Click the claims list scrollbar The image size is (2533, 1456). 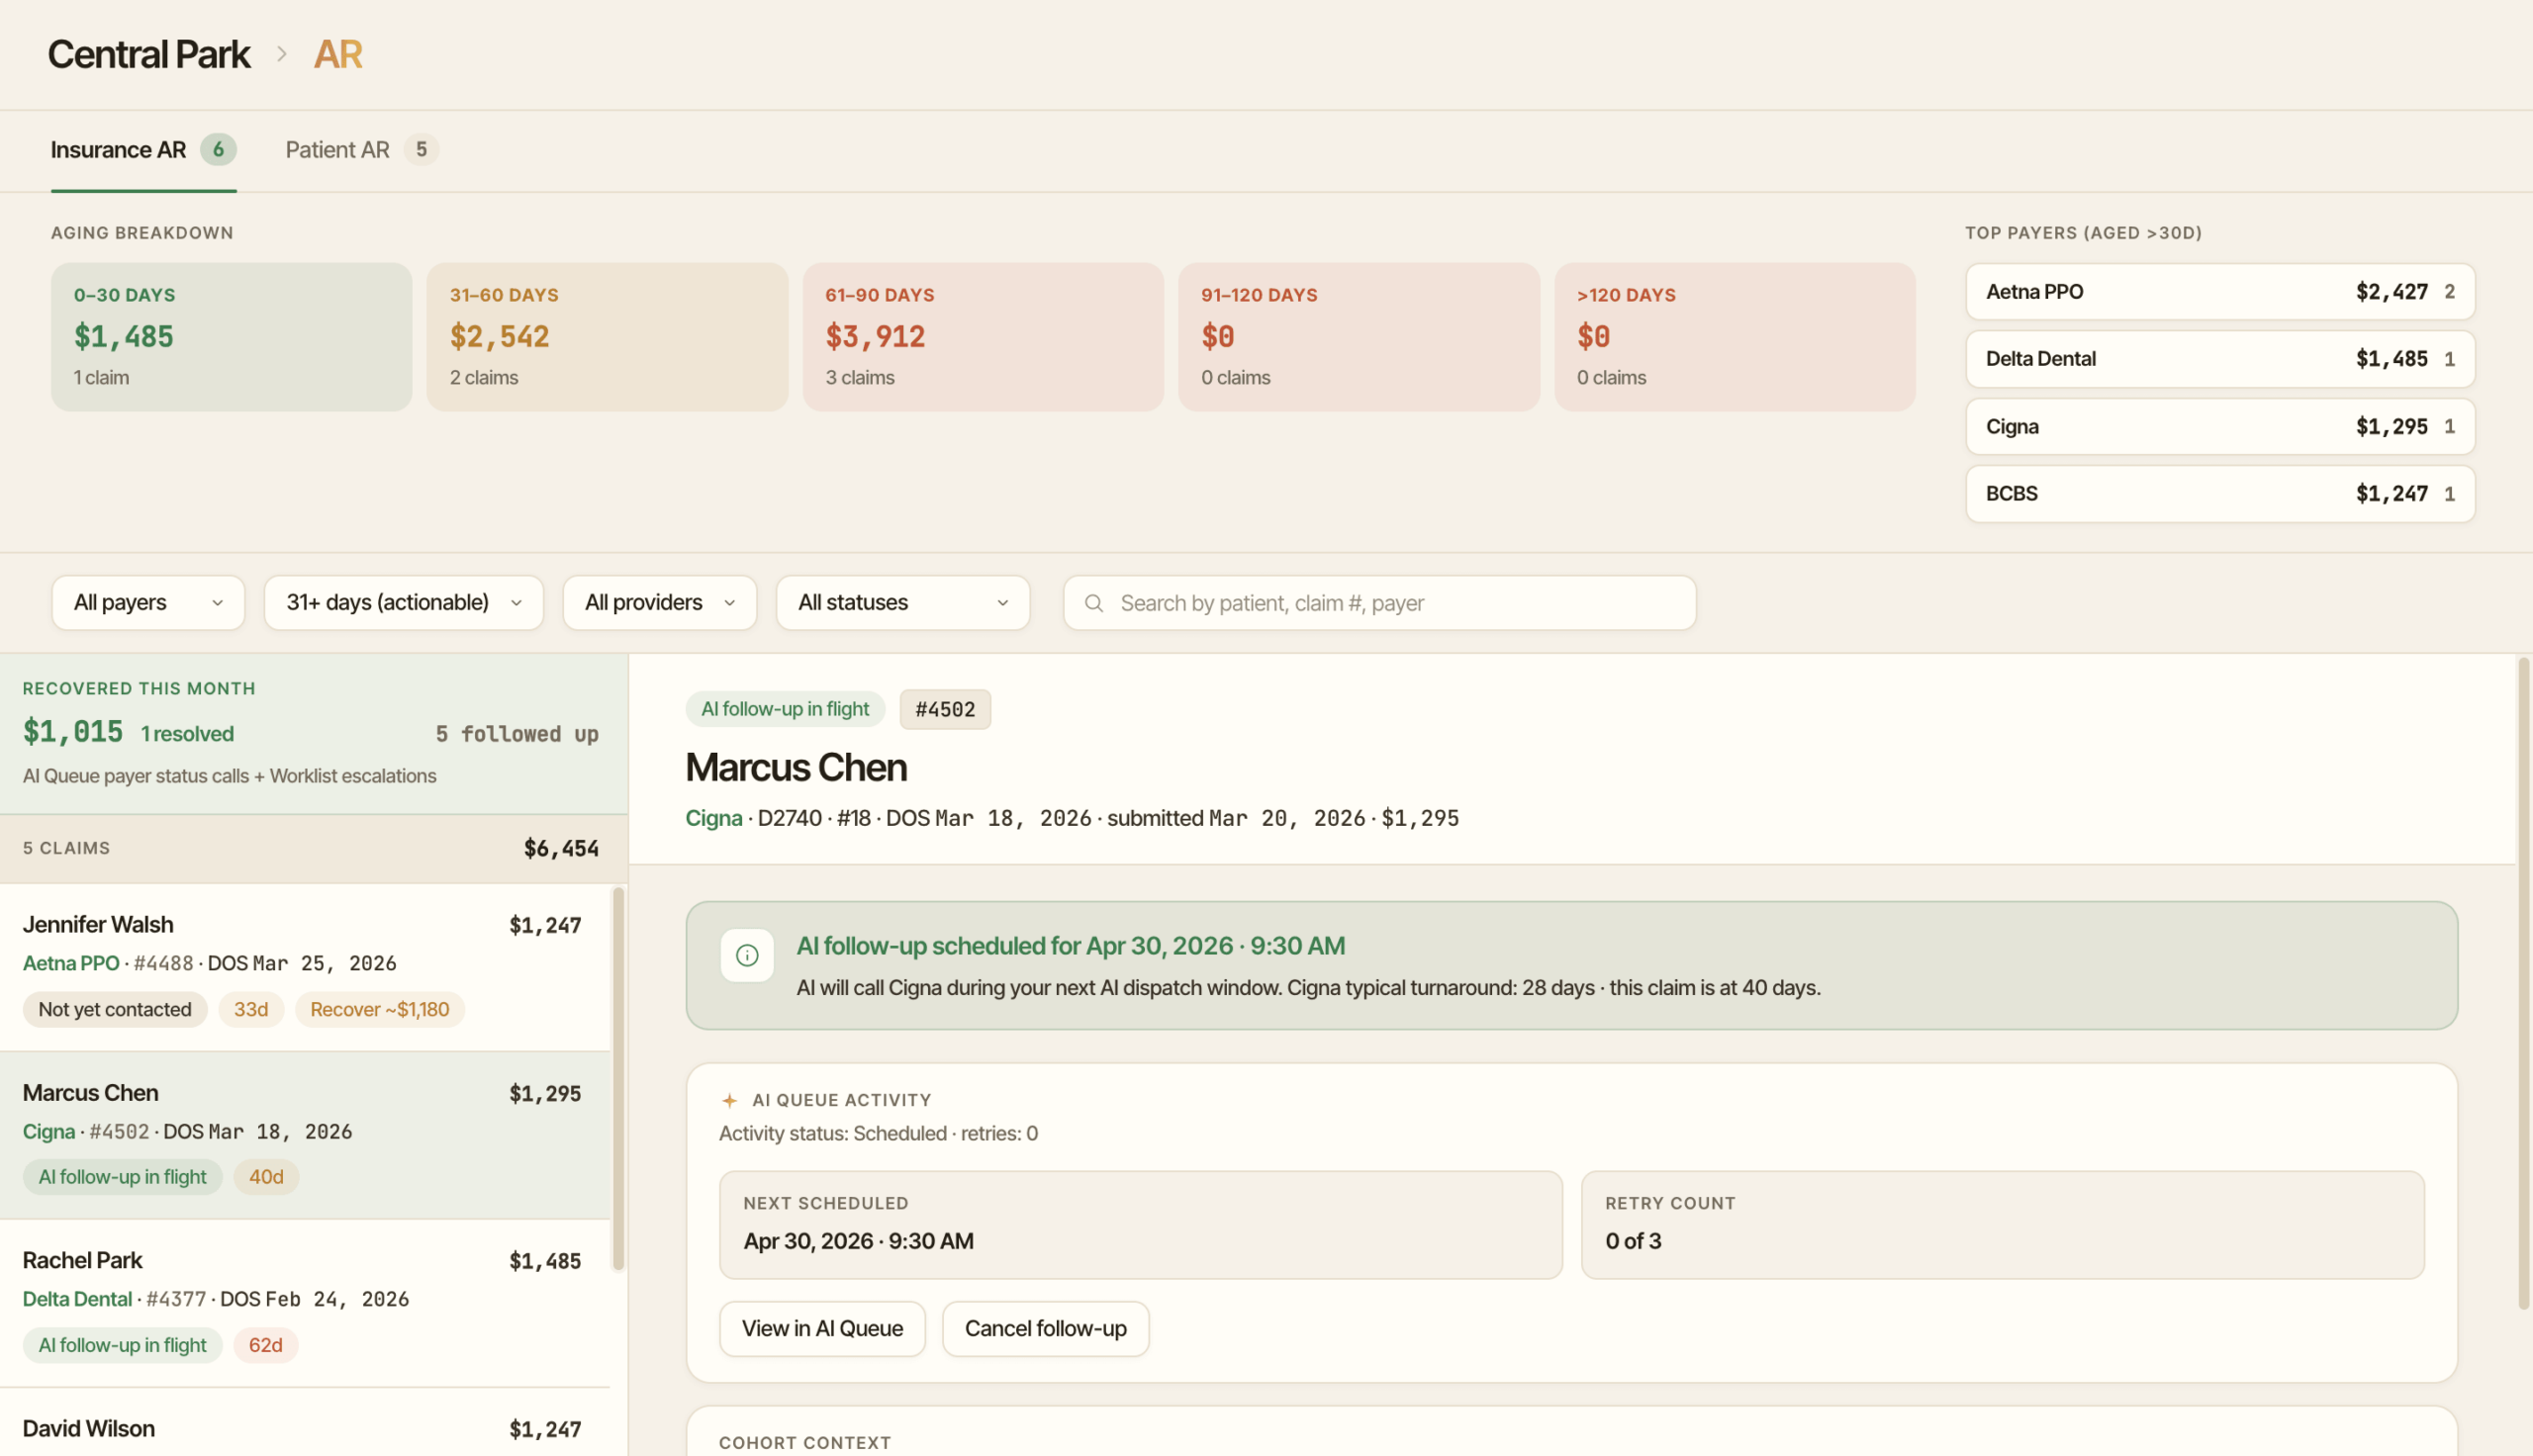619,1080
